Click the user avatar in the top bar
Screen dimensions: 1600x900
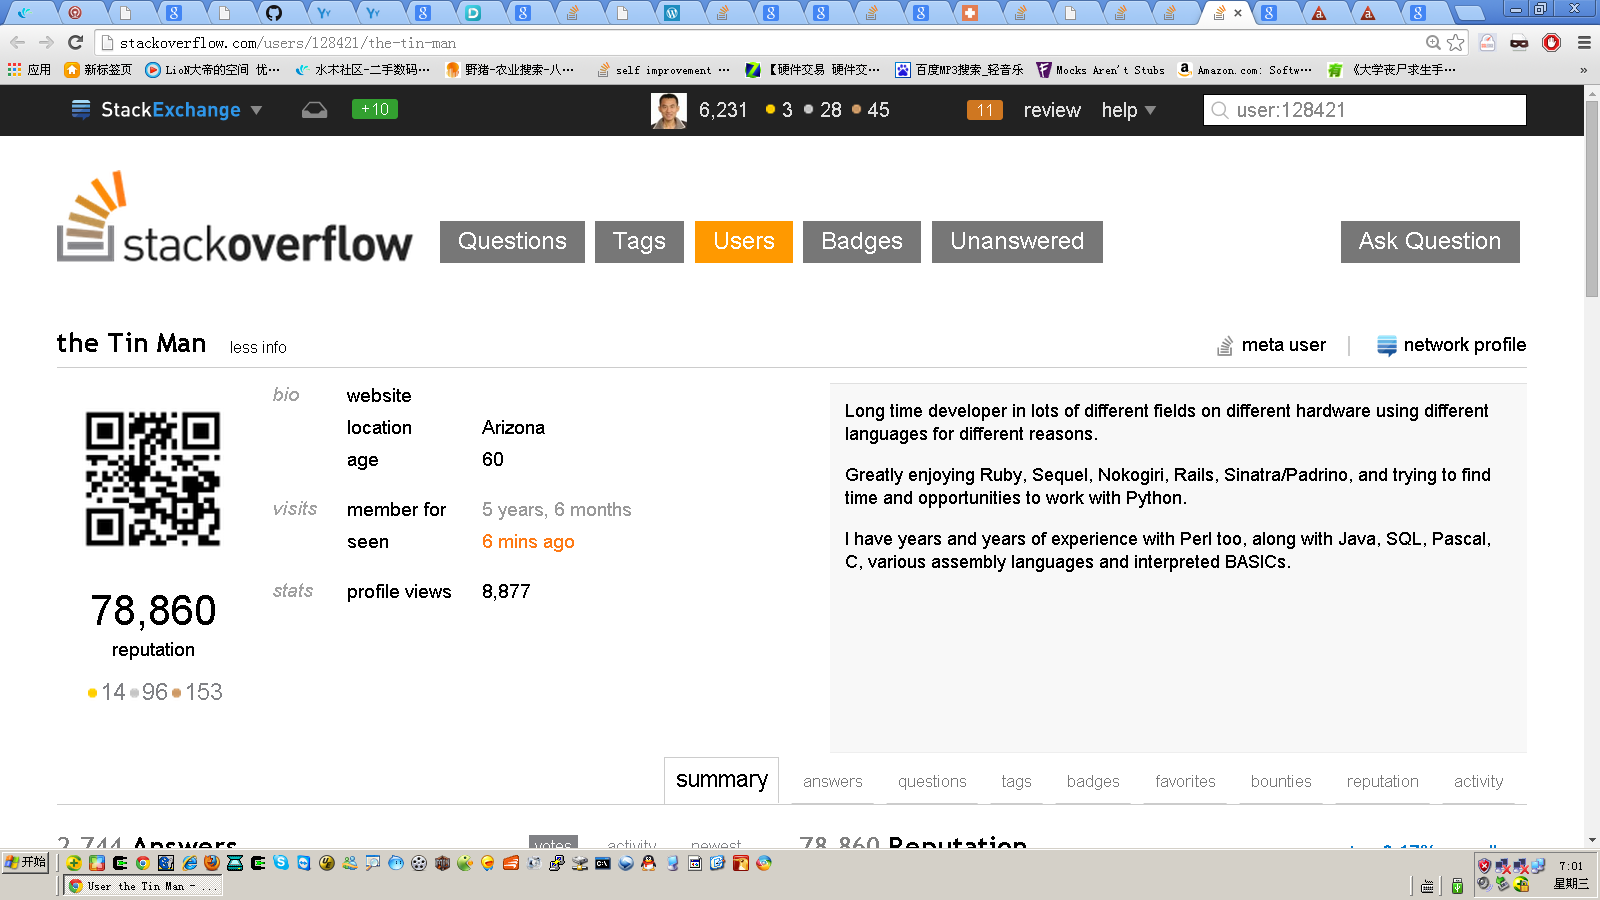tap(668, 110)
